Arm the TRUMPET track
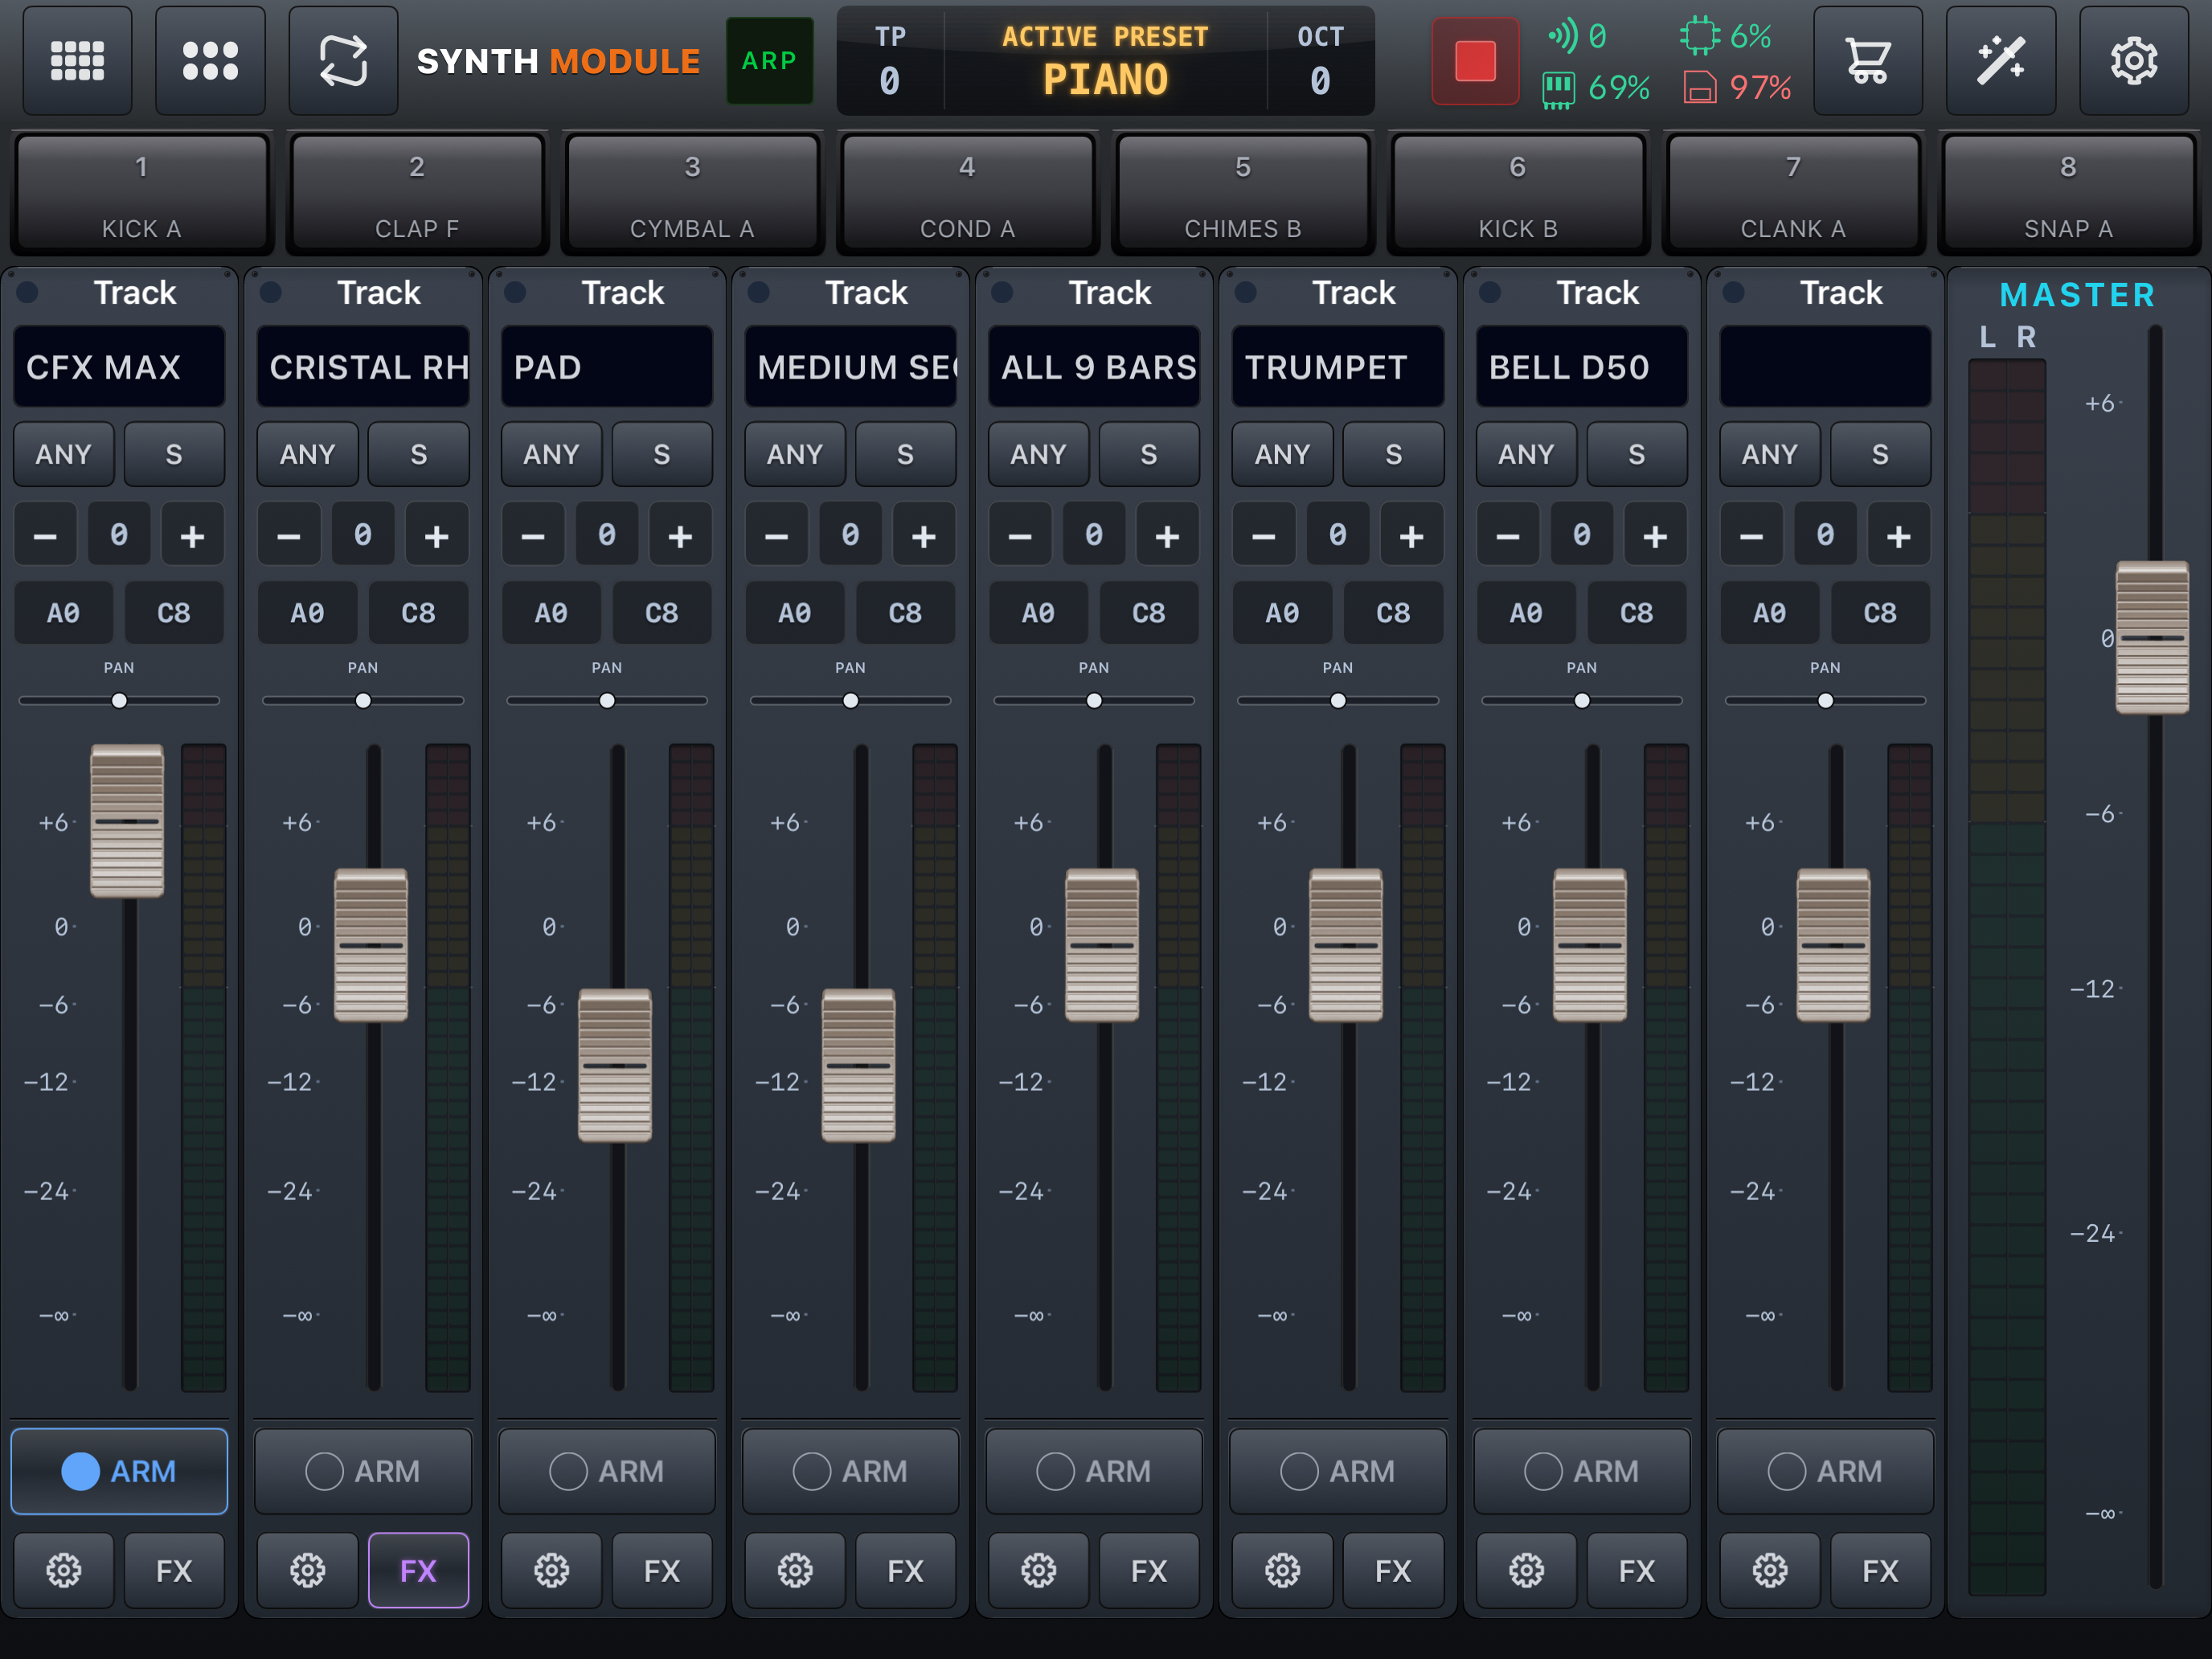 point(1338,1471)
